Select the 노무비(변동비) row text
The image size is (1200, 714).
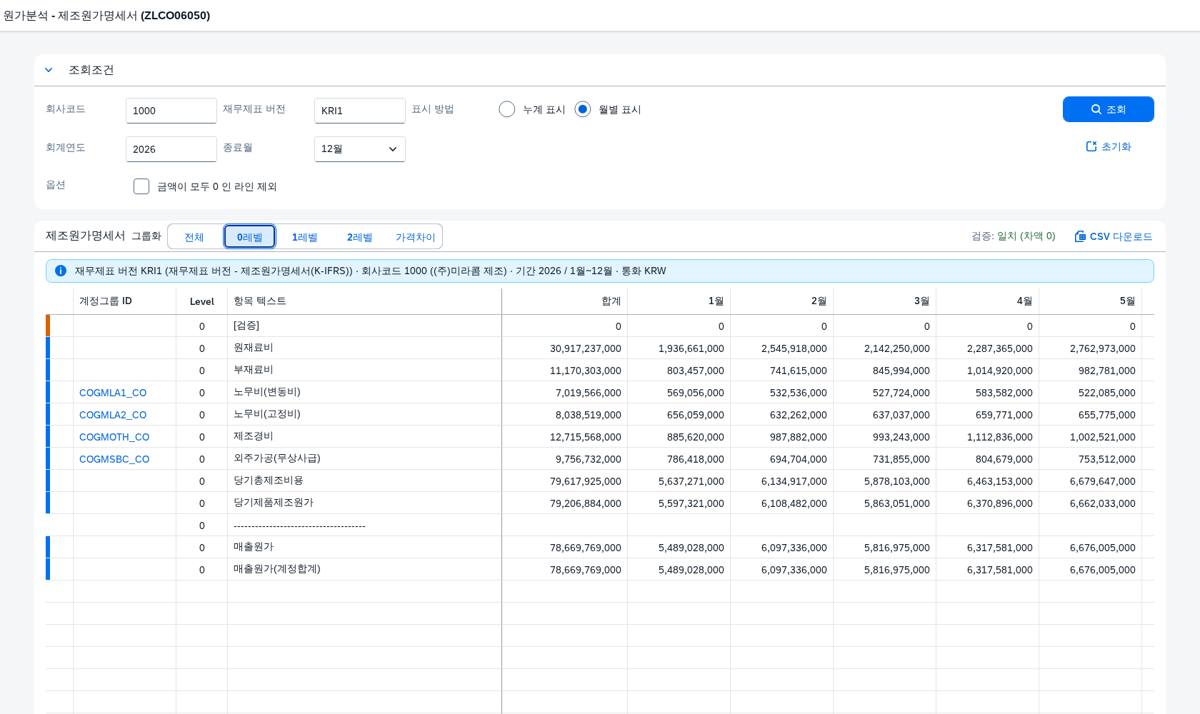(x=267, y=392)
